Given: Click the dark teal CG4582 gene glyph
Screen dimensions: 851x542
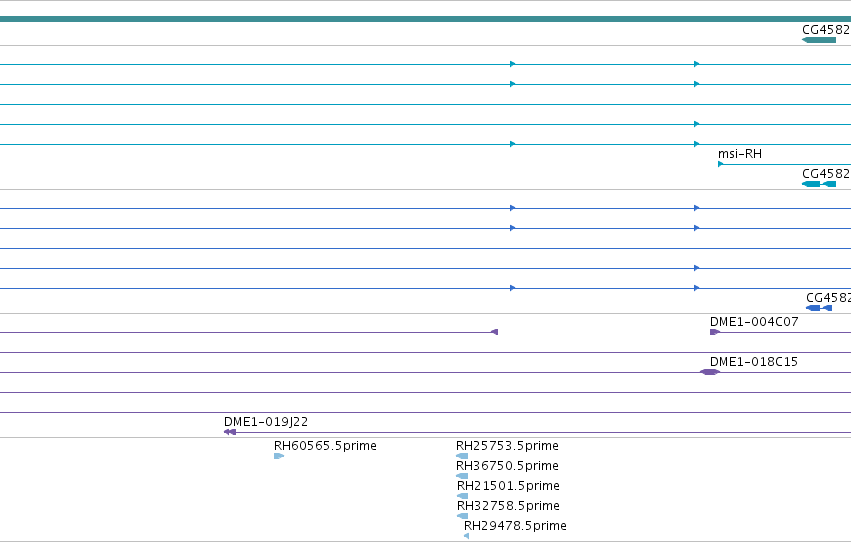Looking at the screenshot, I should [819, 40].
